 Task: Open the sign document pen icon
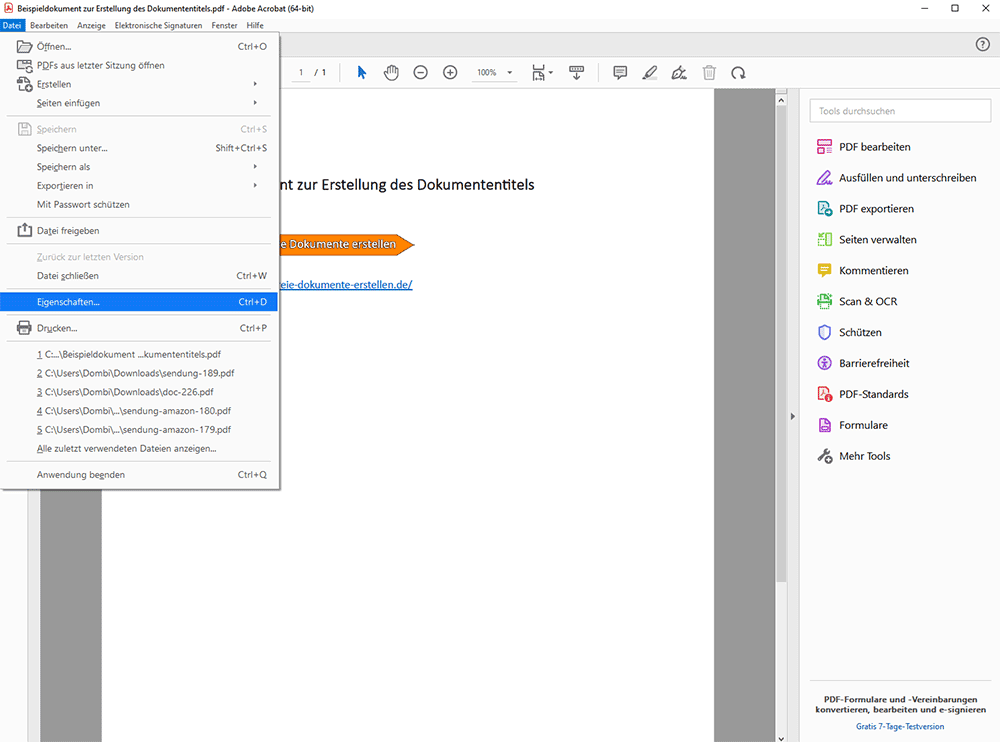(x=679, y=73)
